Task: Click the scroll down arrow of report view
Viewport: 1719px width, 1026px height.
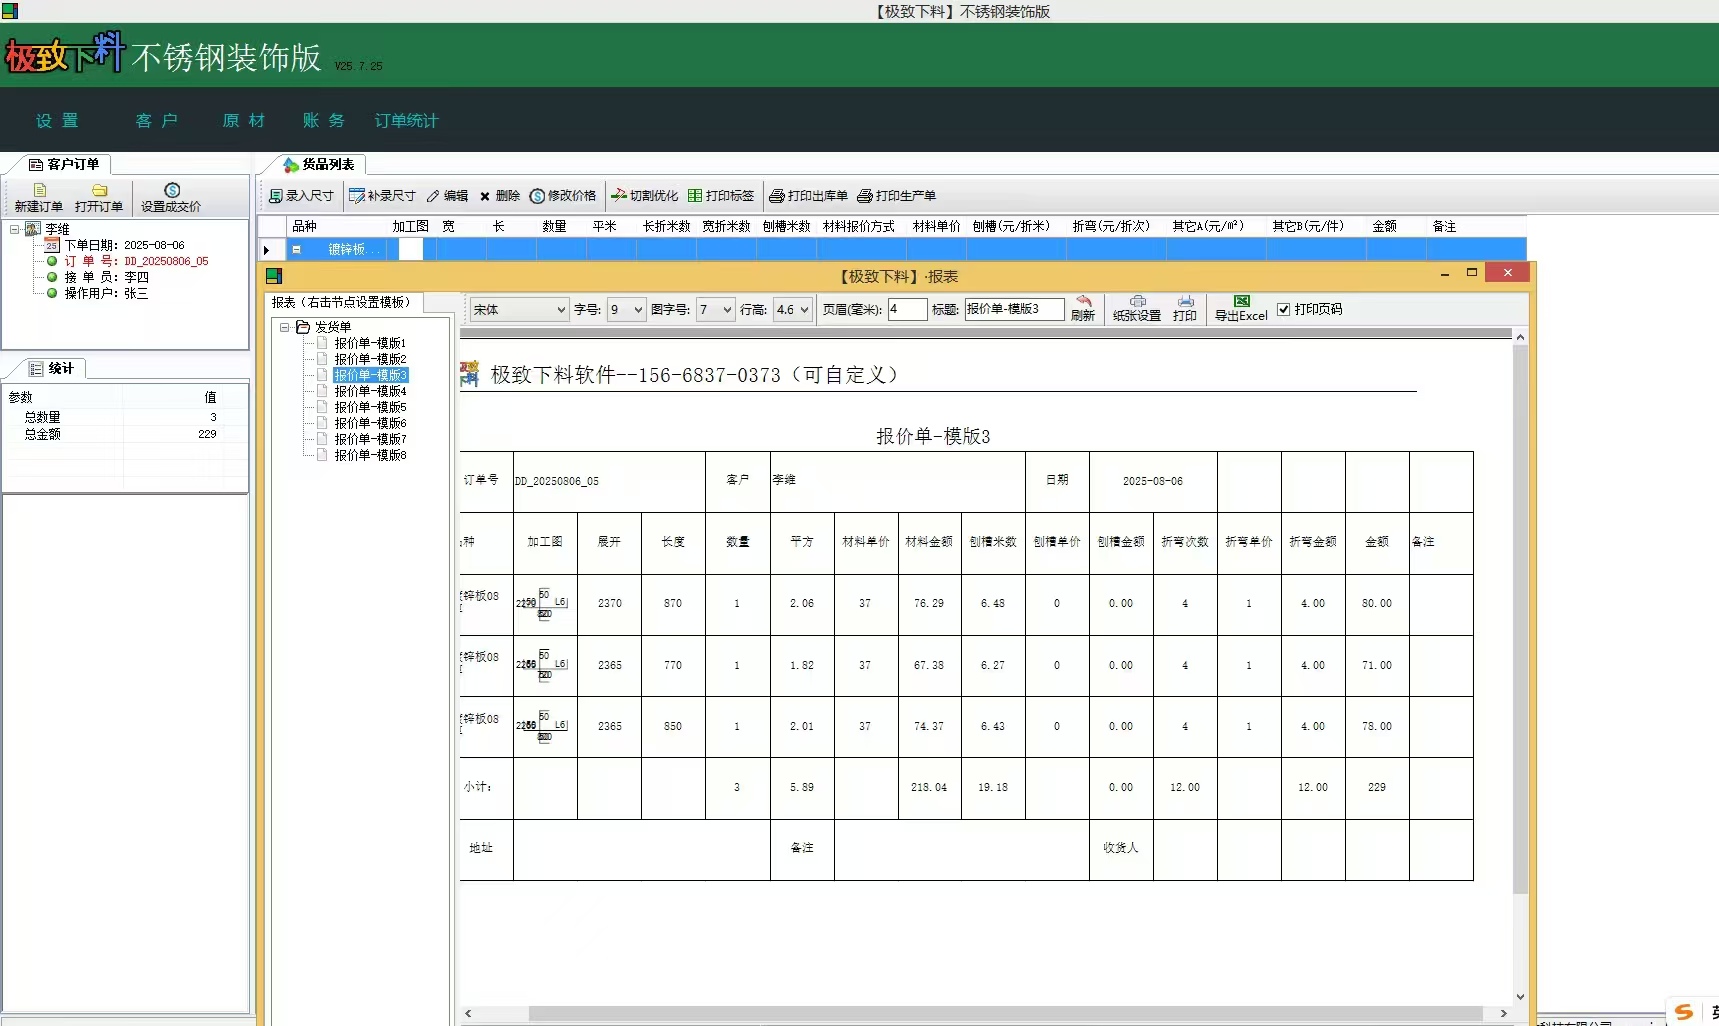Action: 1520,997
